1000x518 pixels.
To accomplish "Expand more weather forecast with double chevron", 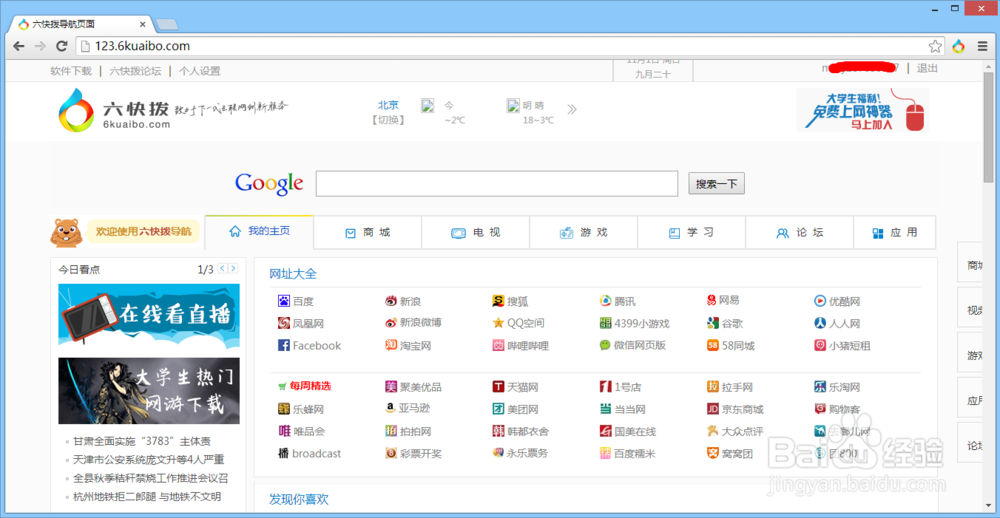I will pos(572,109).
